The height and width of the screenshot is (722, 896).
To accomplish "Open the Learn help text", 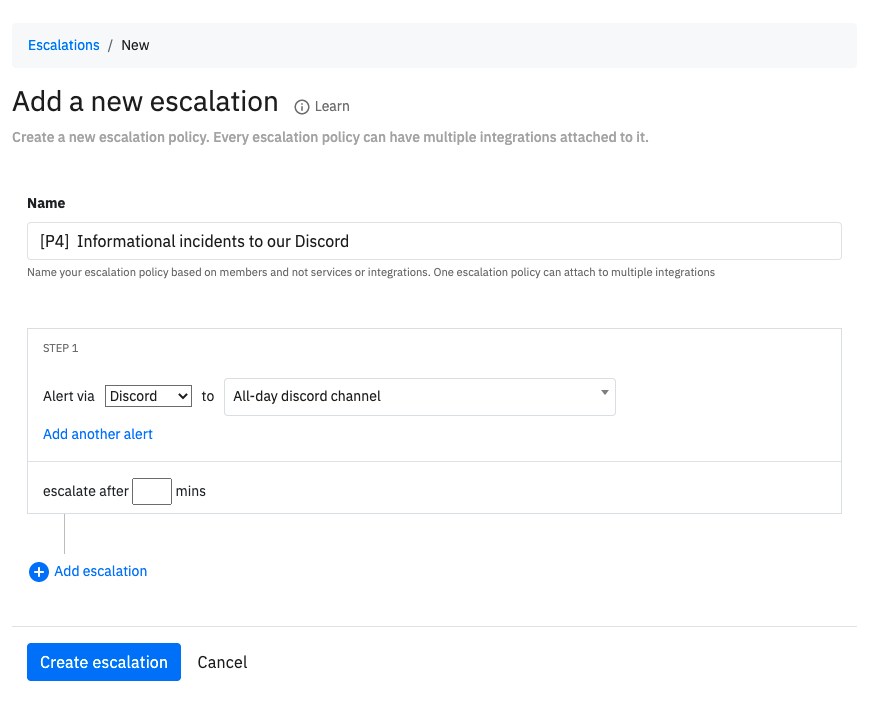I will [332, 107].
